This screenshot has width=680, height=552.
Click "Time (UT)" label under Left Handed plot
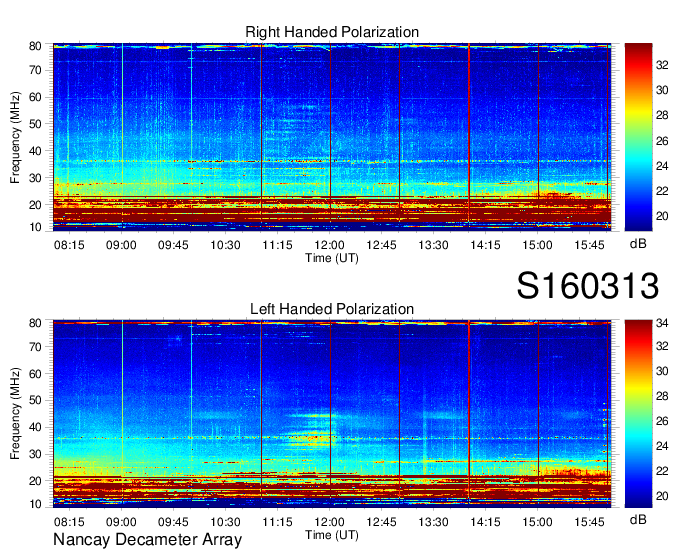click(x=332, y=535)
